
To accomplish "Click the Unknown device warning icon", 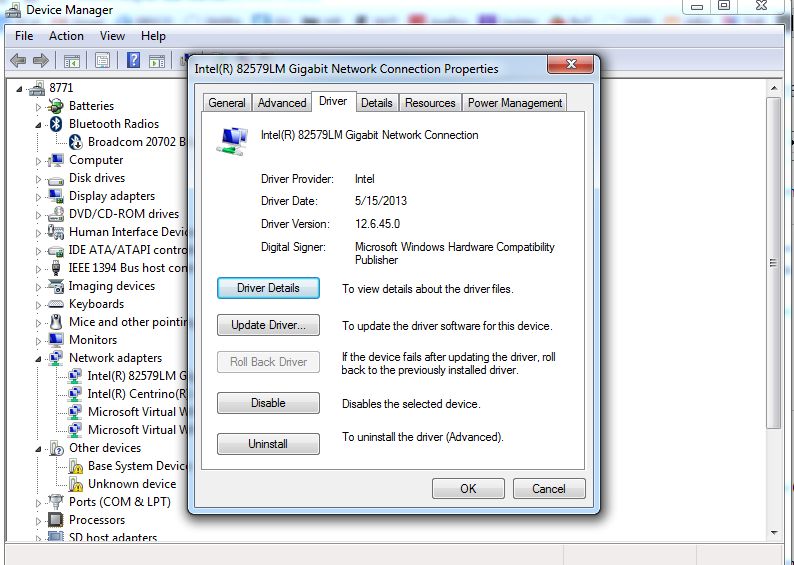I will point(75,484).
